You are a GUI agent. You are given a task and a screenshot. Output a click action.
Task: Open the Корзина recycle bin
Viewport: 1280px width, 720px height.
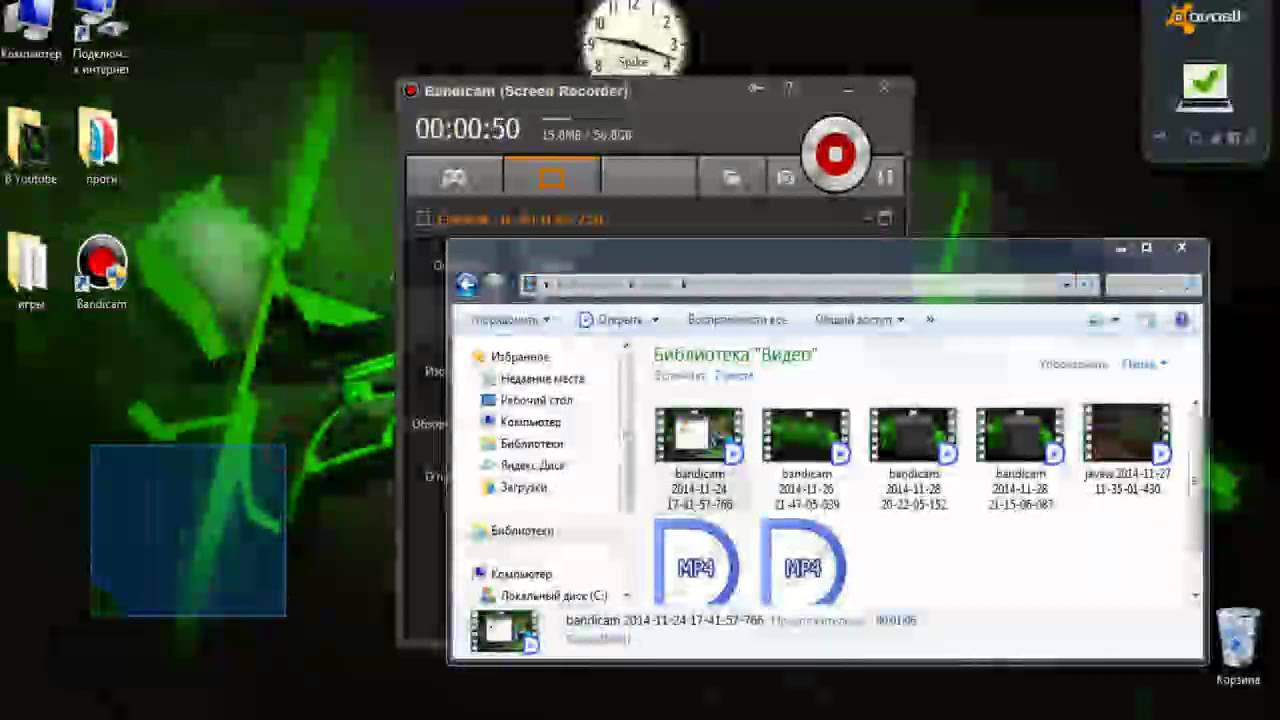(x=1238, y=647)
